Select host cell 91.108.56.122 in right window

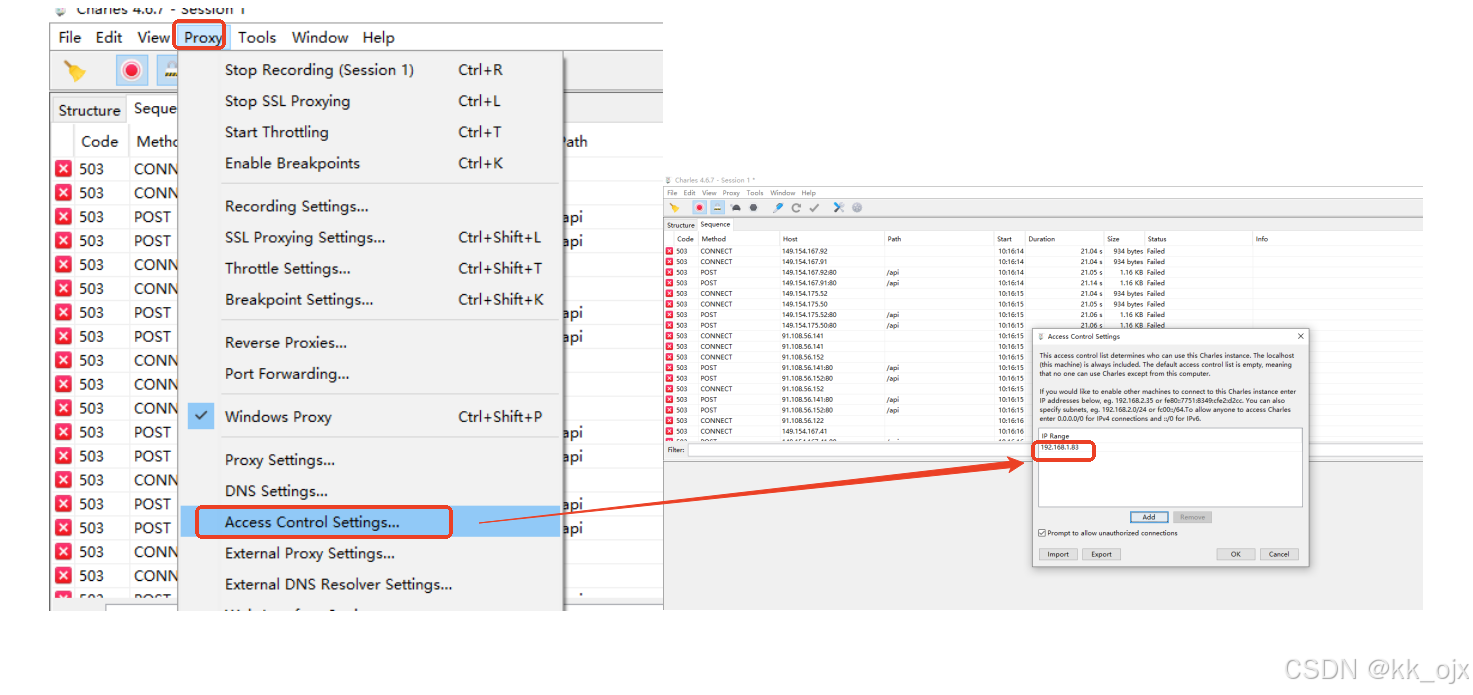tap(805, 420)
